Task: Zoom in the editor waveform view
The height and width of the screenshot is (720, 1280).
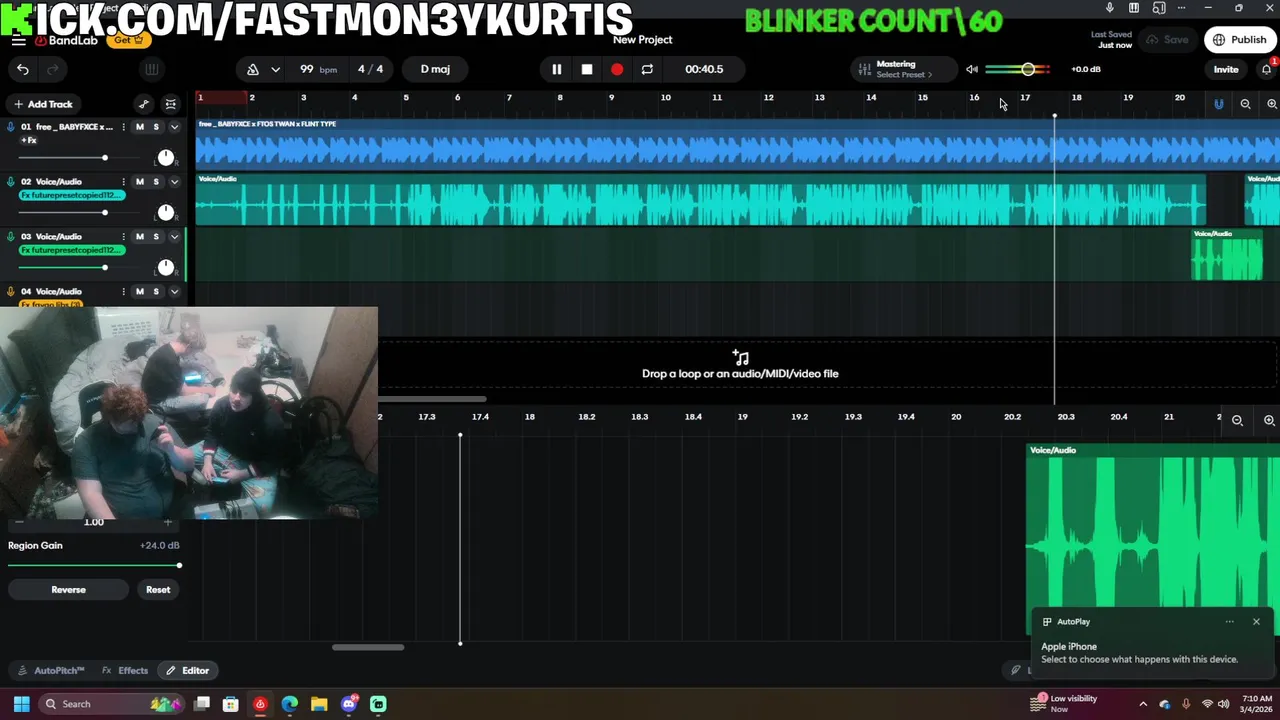Action: point(1269,421)
